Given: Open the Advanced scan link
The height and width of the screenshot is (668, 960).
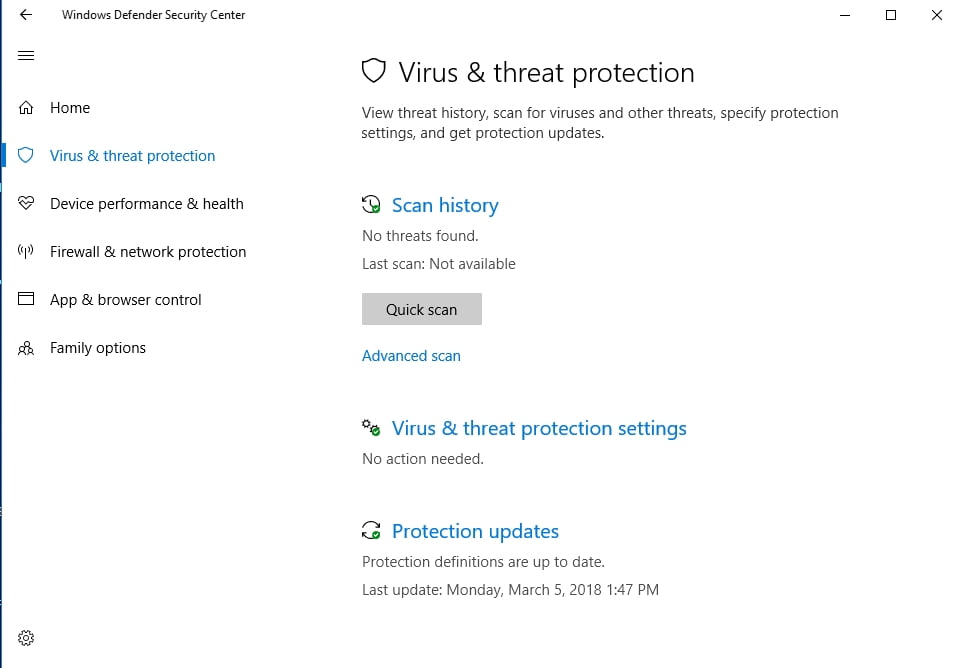Looking at the screenshot, I should point(411,355).
